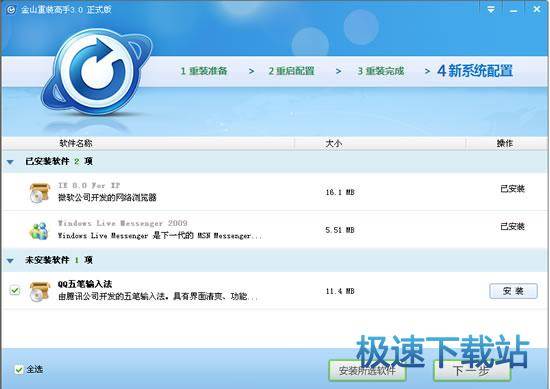Toggle the 全选 checkbox
Screen dimensions: 550x389
click(x=19, y=369)
